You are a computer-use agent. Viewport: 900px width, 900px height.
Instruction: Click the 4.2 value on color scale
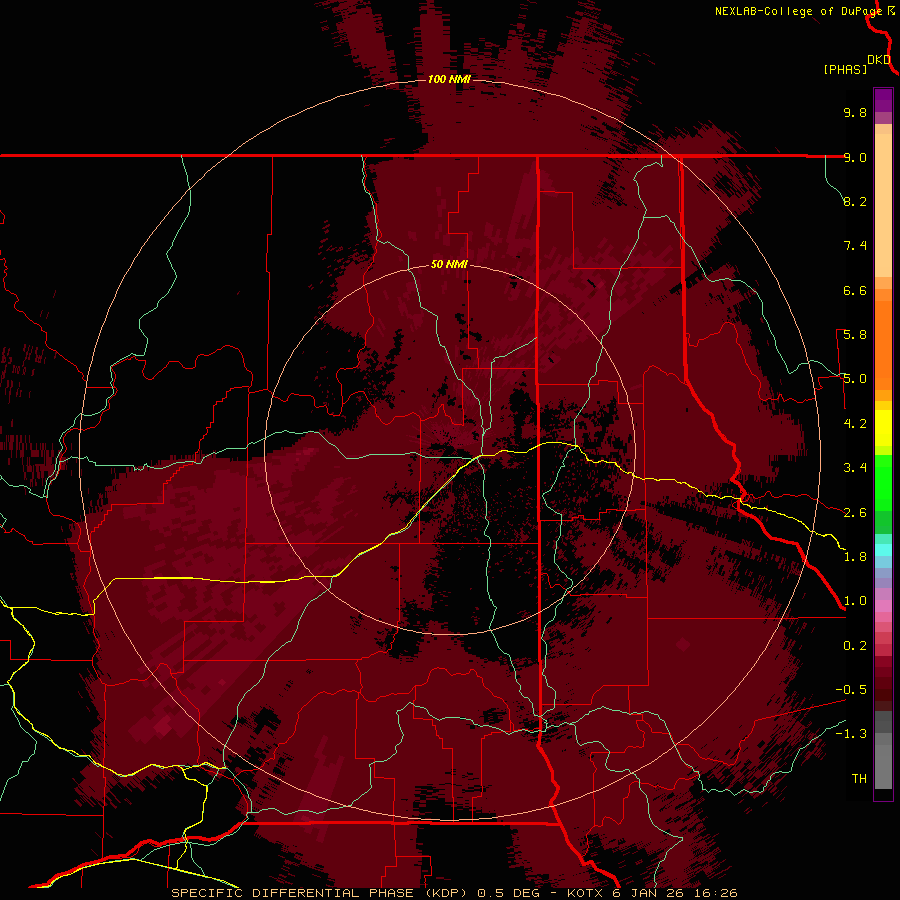click(x=855, y=424)
